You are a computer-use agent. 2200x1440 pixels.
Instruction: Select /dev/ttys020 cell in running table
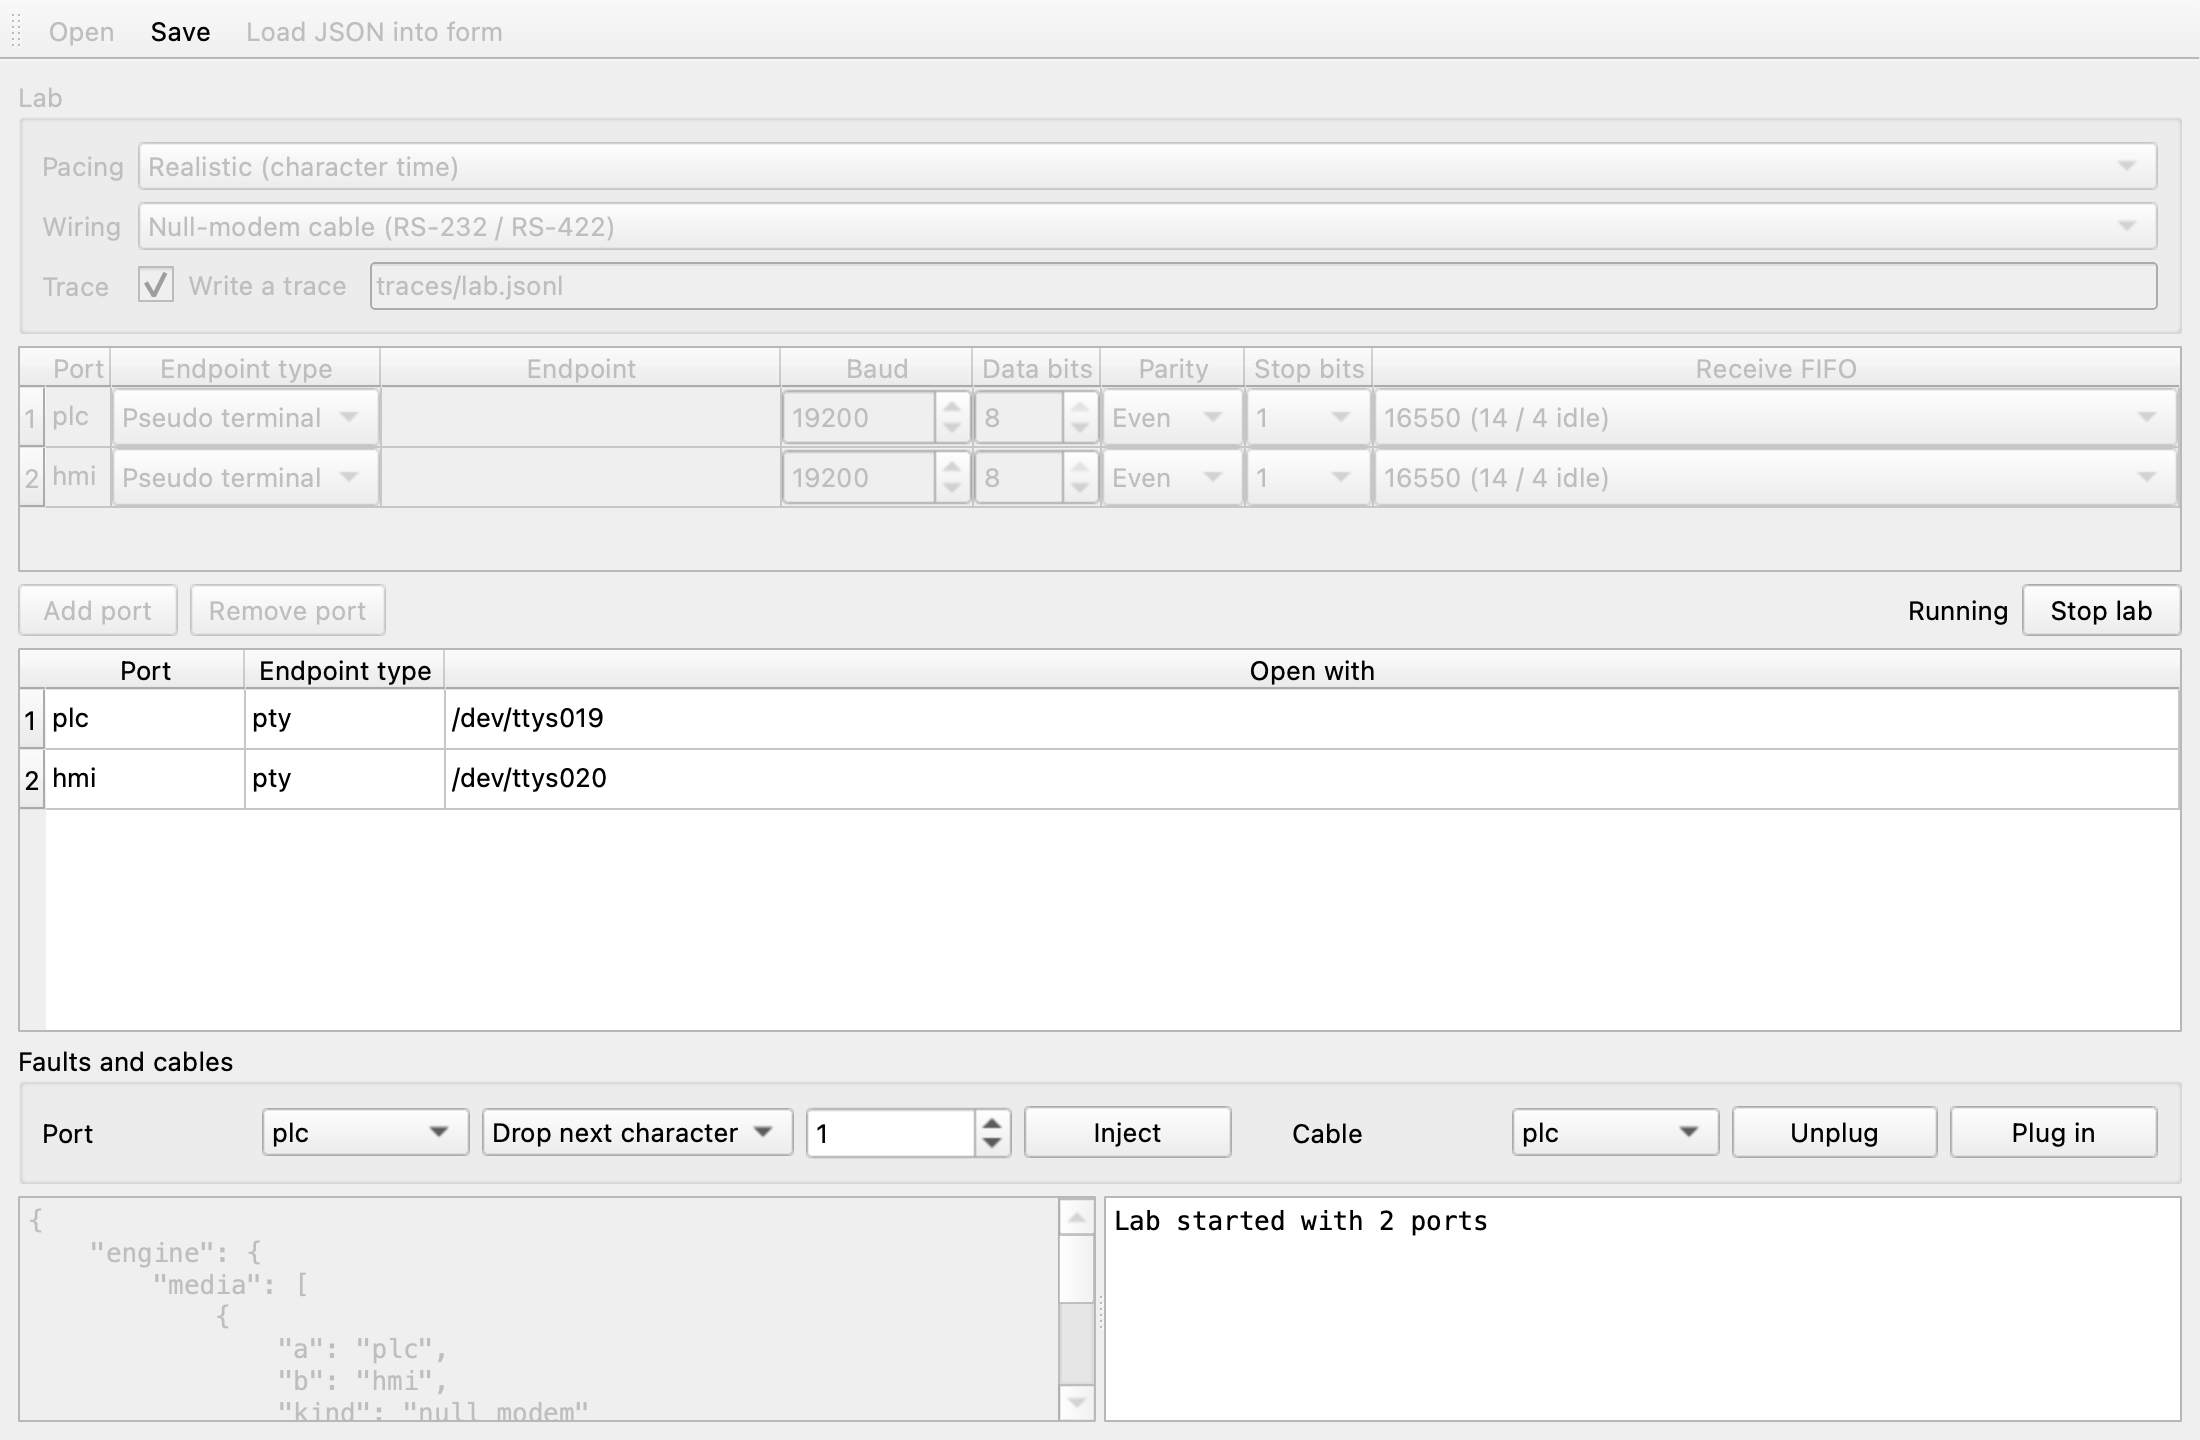pos(1312,778)
